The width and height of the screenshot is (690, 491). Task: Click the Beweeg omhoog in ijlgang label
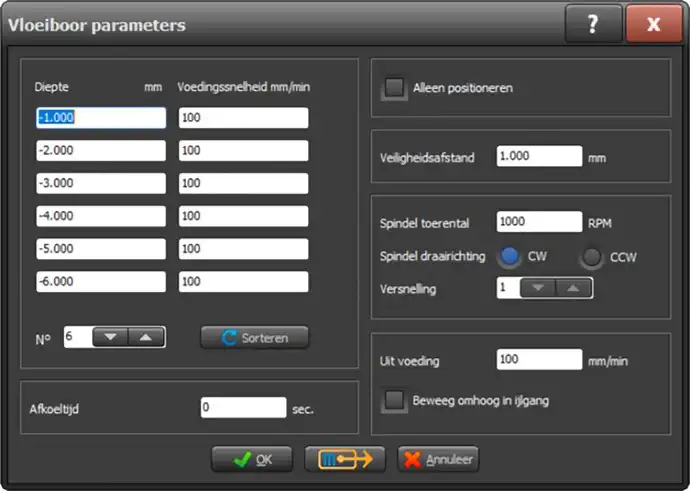[481, 401]
